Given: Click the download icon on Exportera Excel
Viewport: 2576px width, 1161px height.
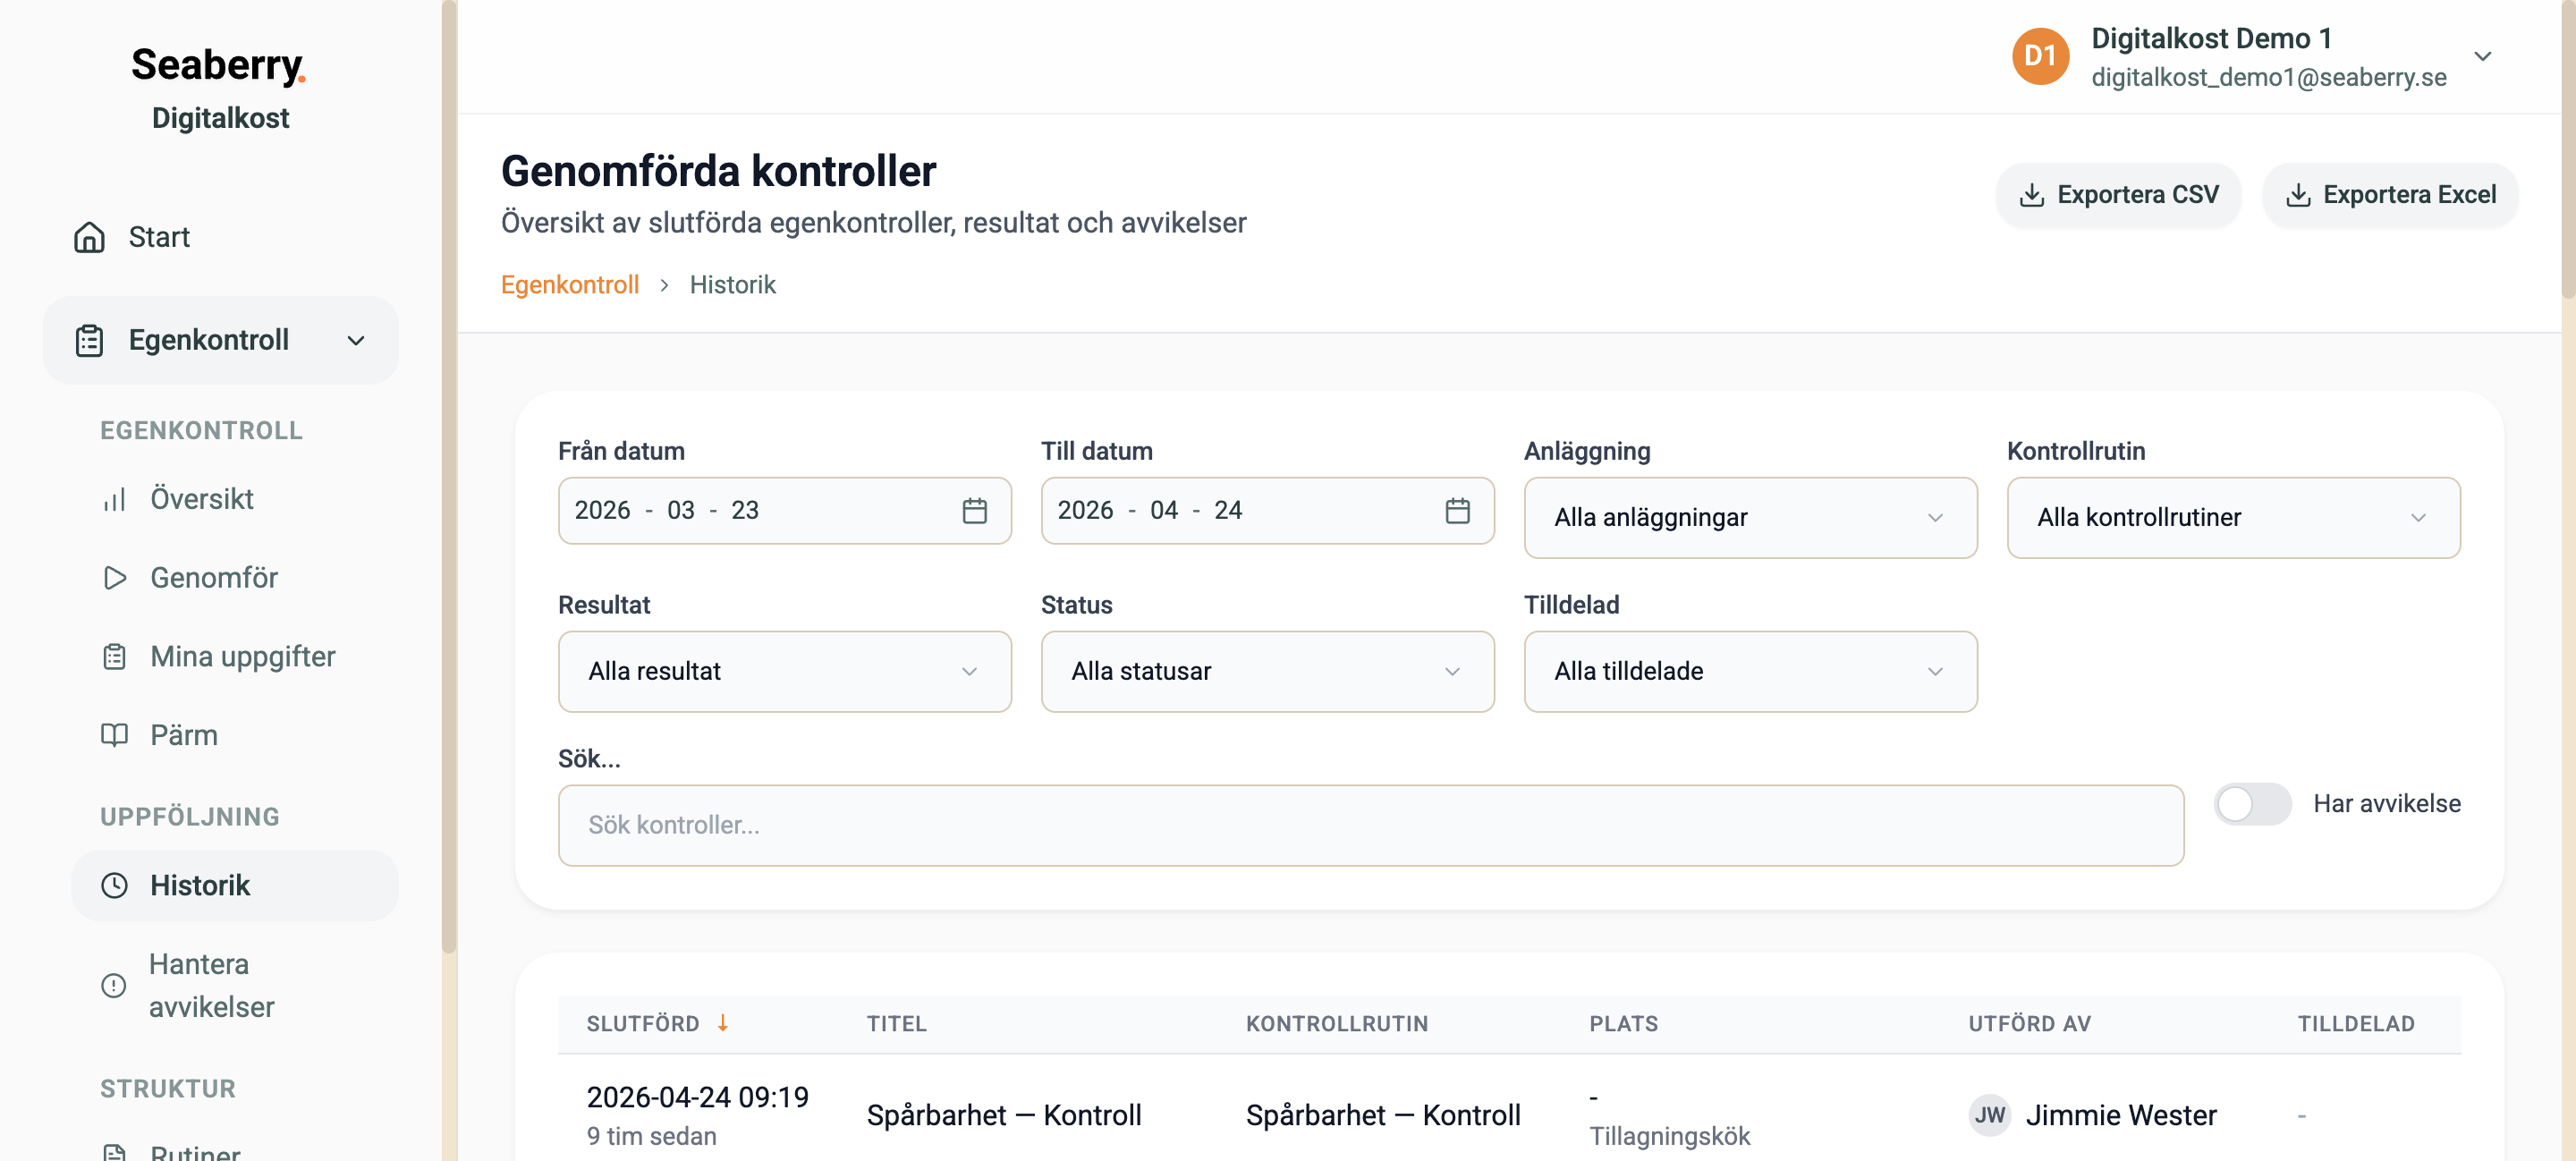Looking at the screenshot, I should [2298, 194].
